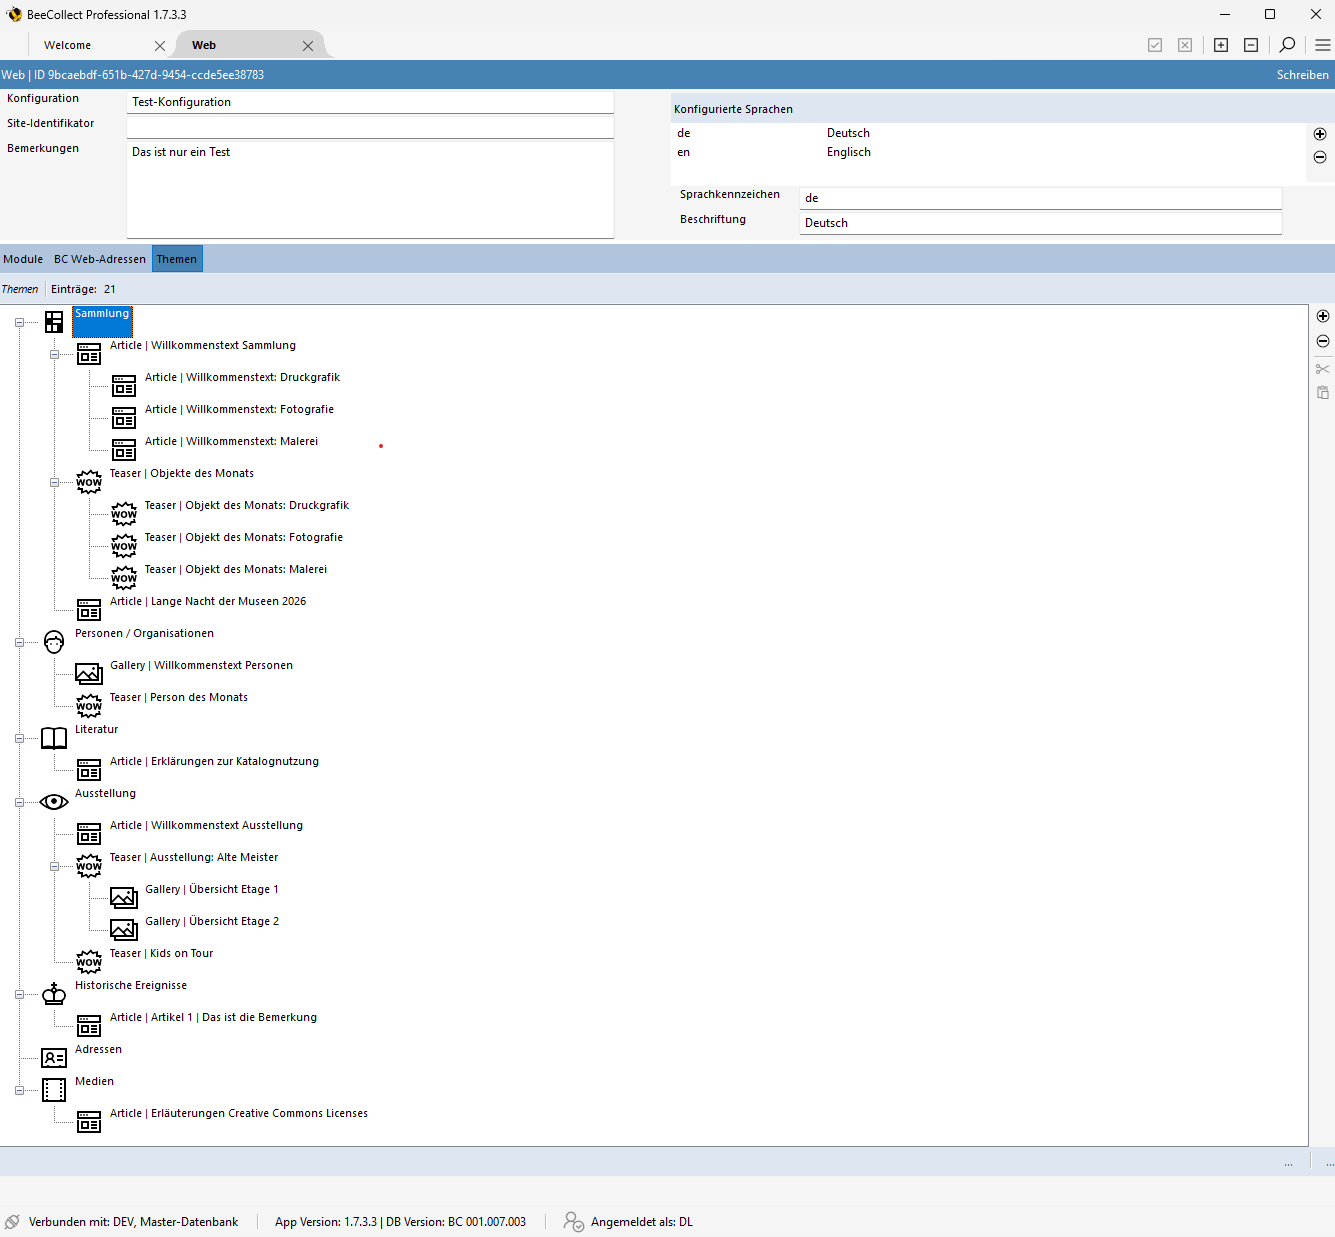This screenshot has width=1335, height=1237.
Task: Click the Literatur book icon
Action: coord(54,738)
